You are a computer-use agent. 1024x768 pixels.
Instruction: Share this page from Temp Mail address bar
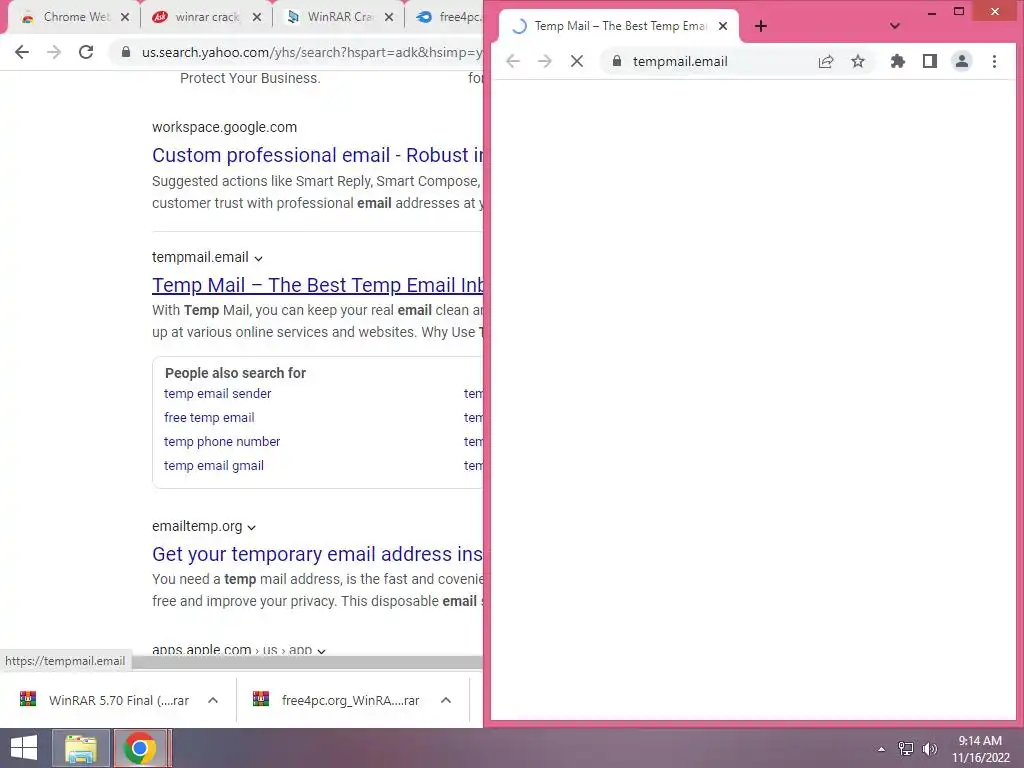pos(826,61)
